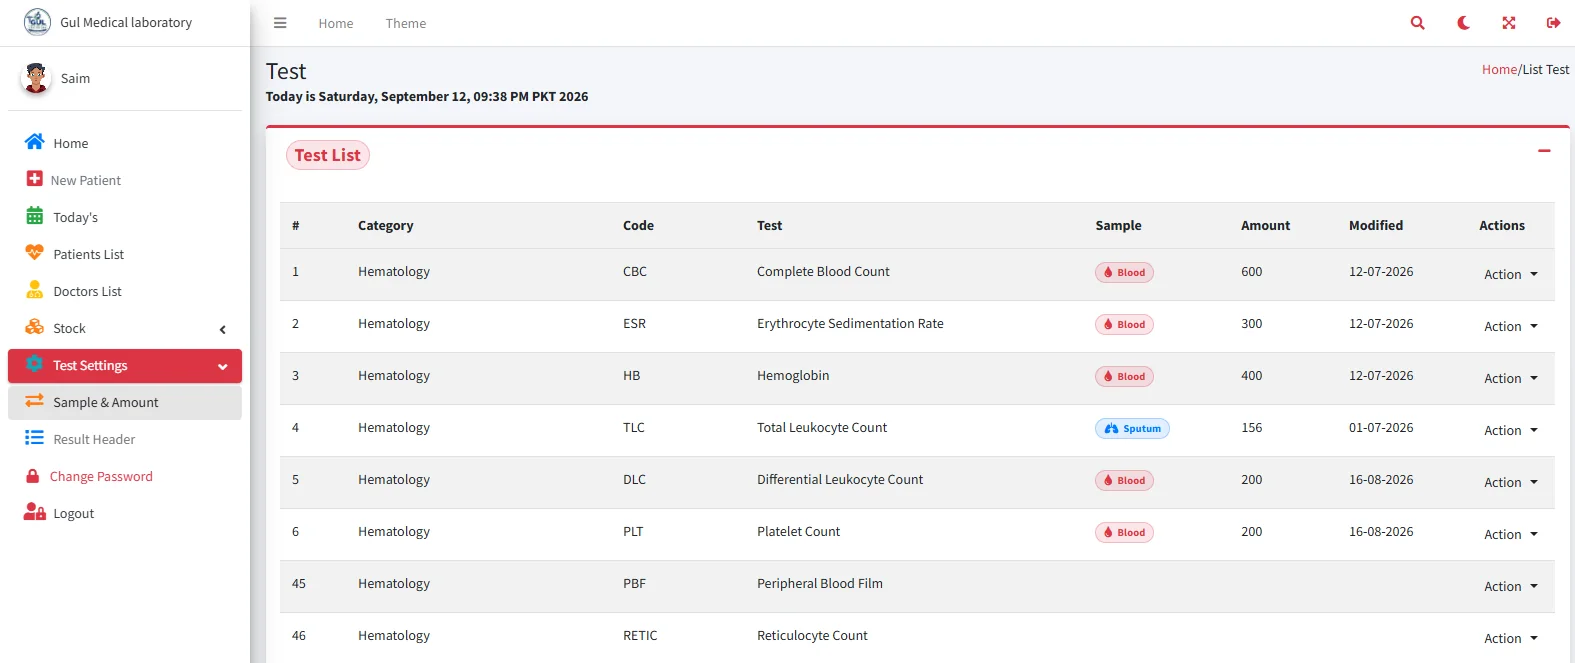Click the Blood badge for Platelet Count
Image resolution: width=1575 pixels, height=663 pixels.
pyautogui.click(x=1124, y=532)
